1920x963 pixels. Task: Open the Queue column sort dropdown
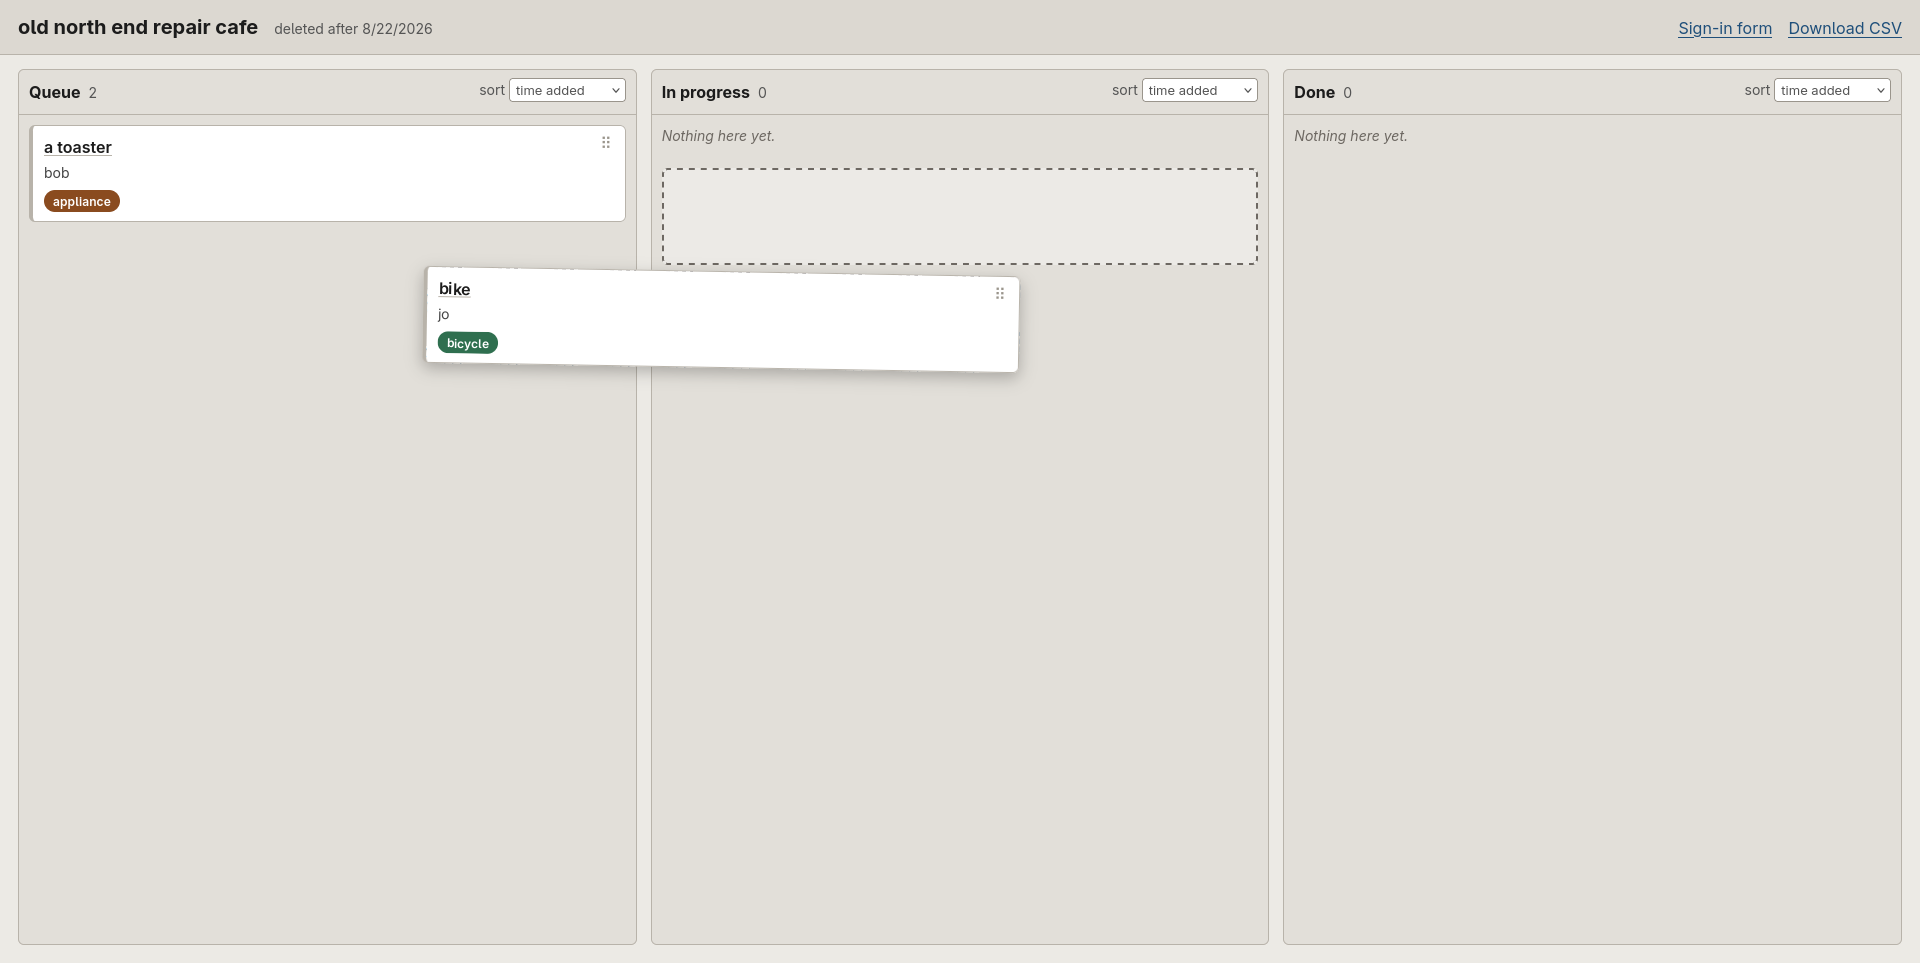click(567, 90)
